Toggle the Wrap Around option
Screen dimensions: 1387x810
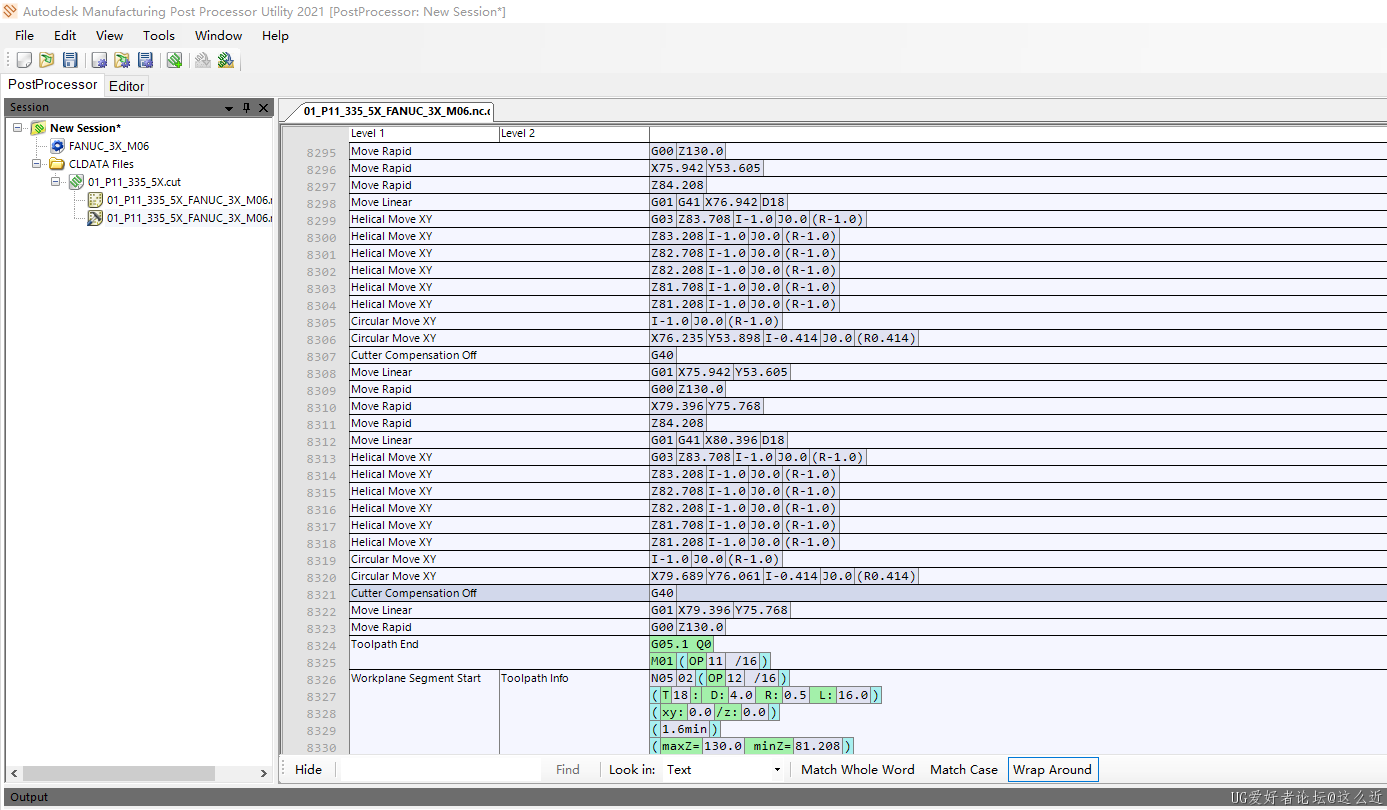click(1052, 769)
